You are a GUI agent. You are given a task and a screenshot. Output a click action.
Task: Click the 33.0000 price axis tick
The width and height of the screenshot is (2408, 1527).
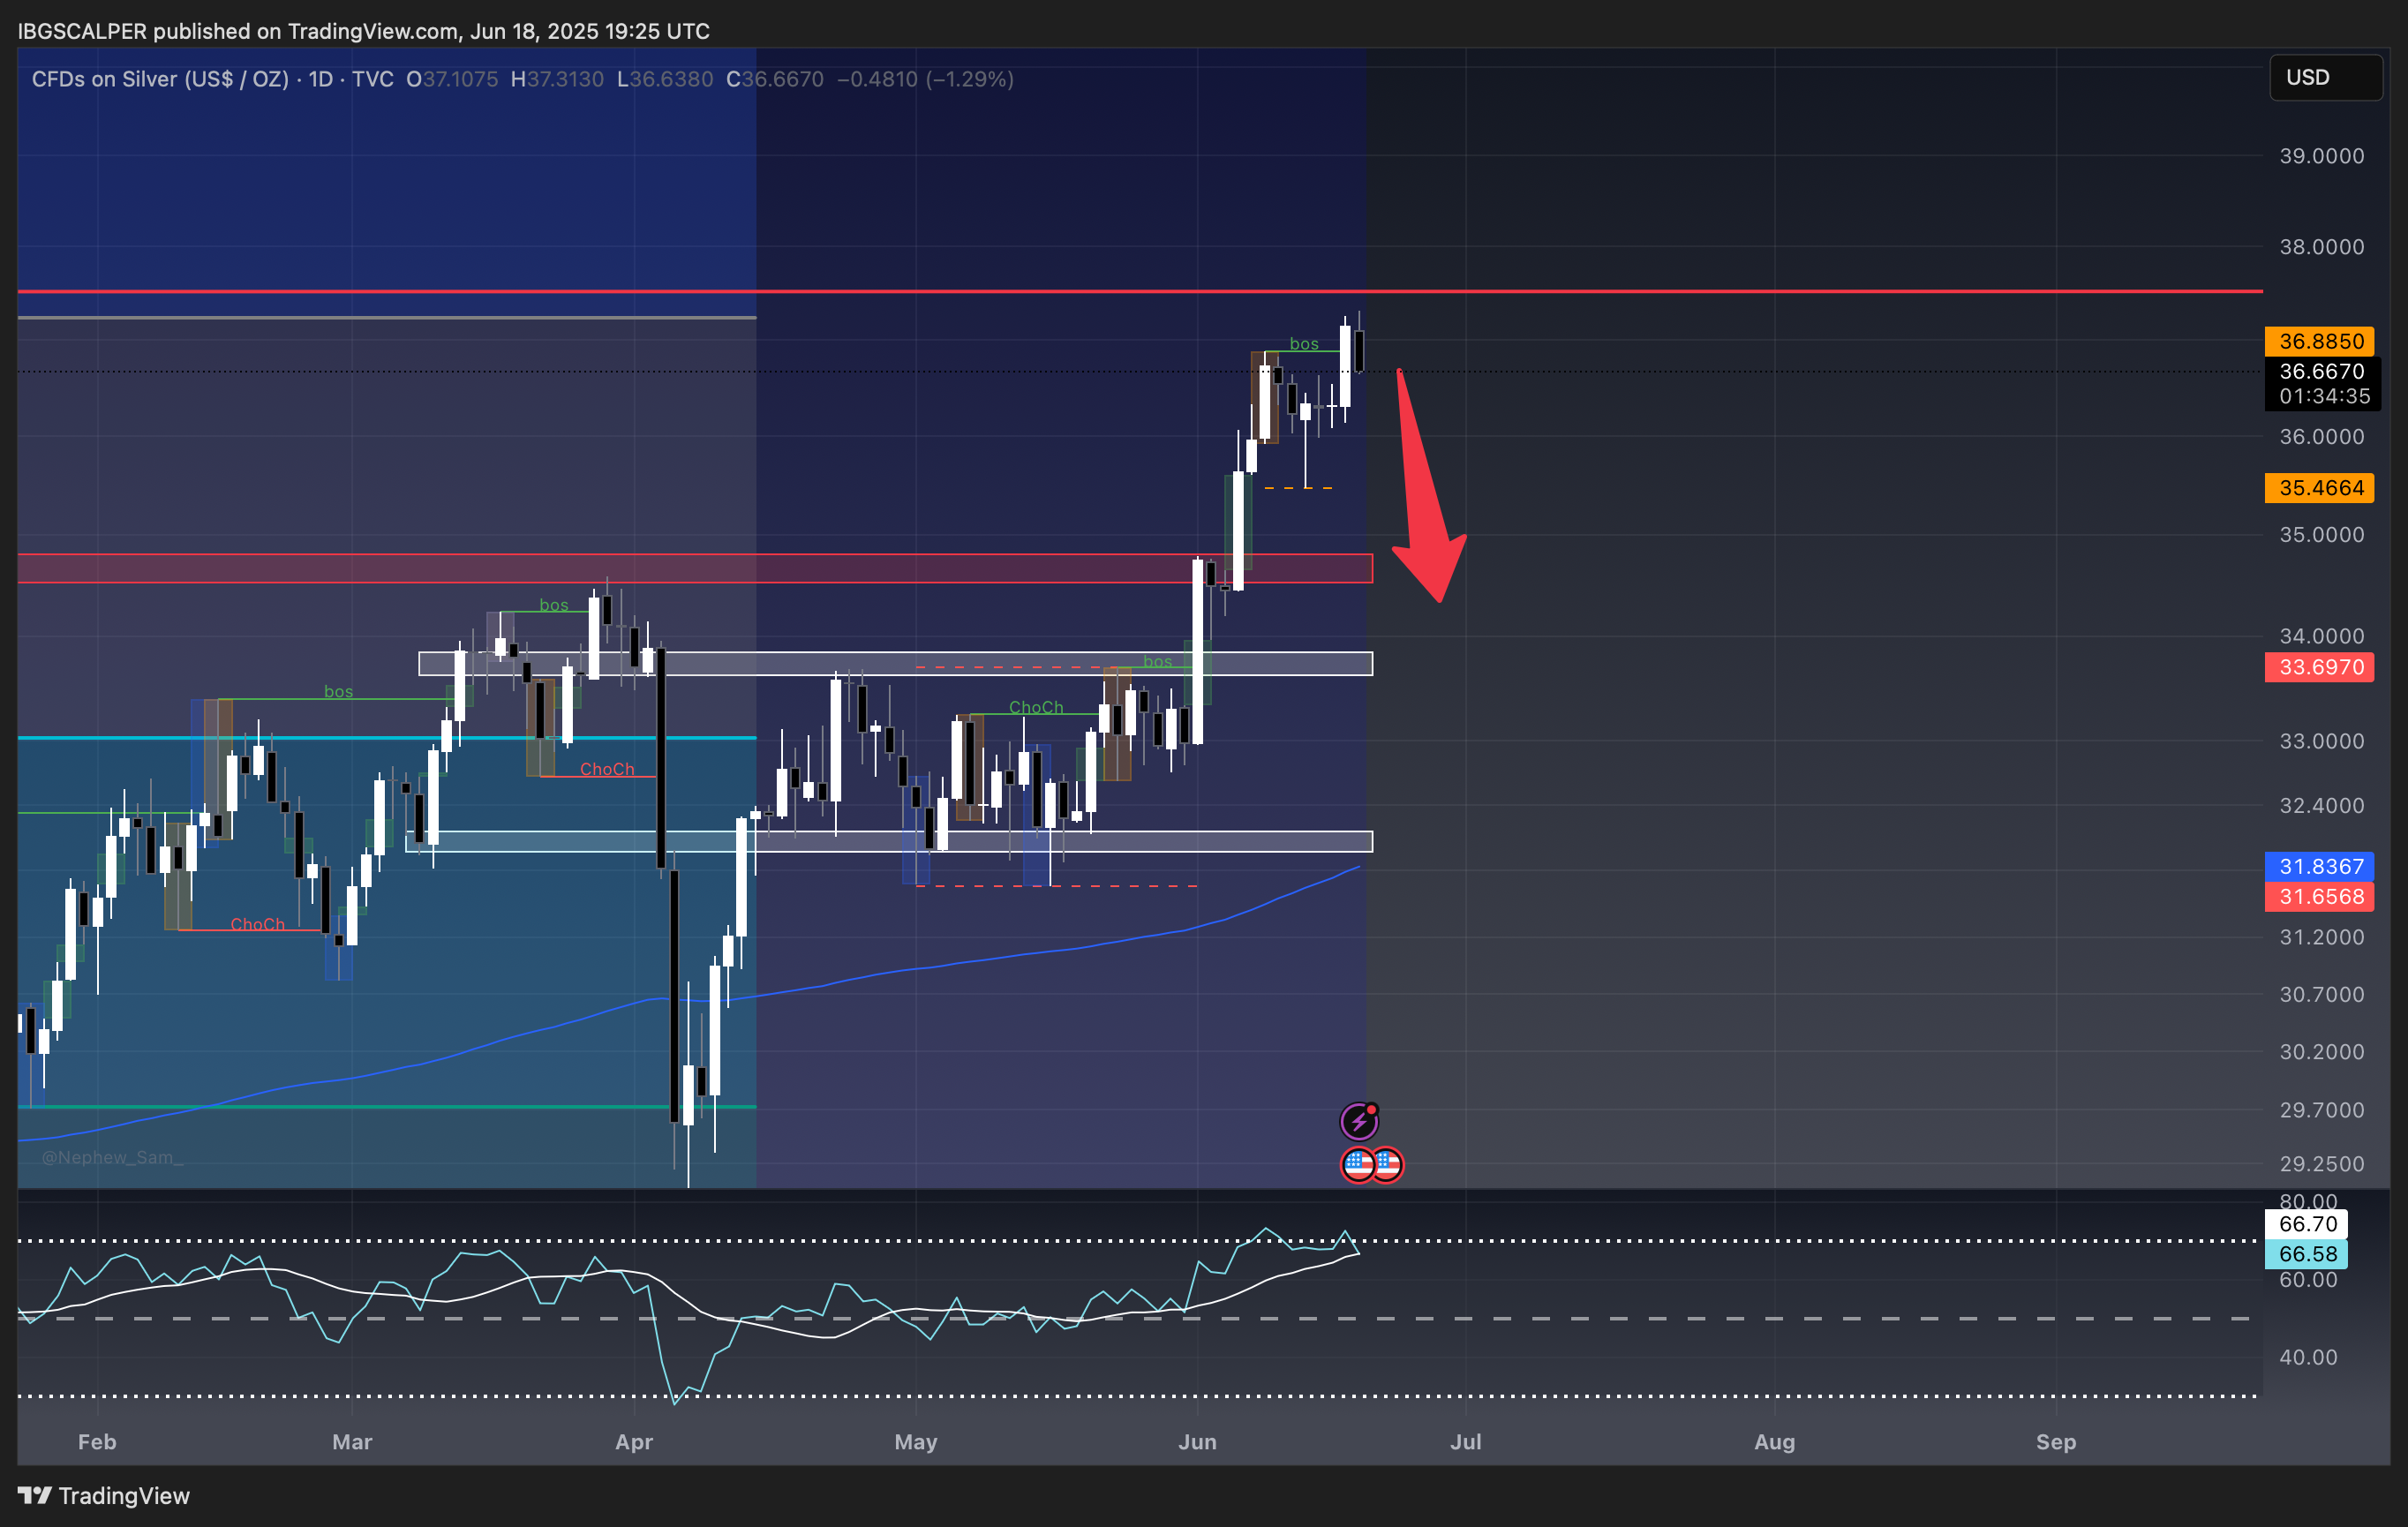coord(2321,741)
